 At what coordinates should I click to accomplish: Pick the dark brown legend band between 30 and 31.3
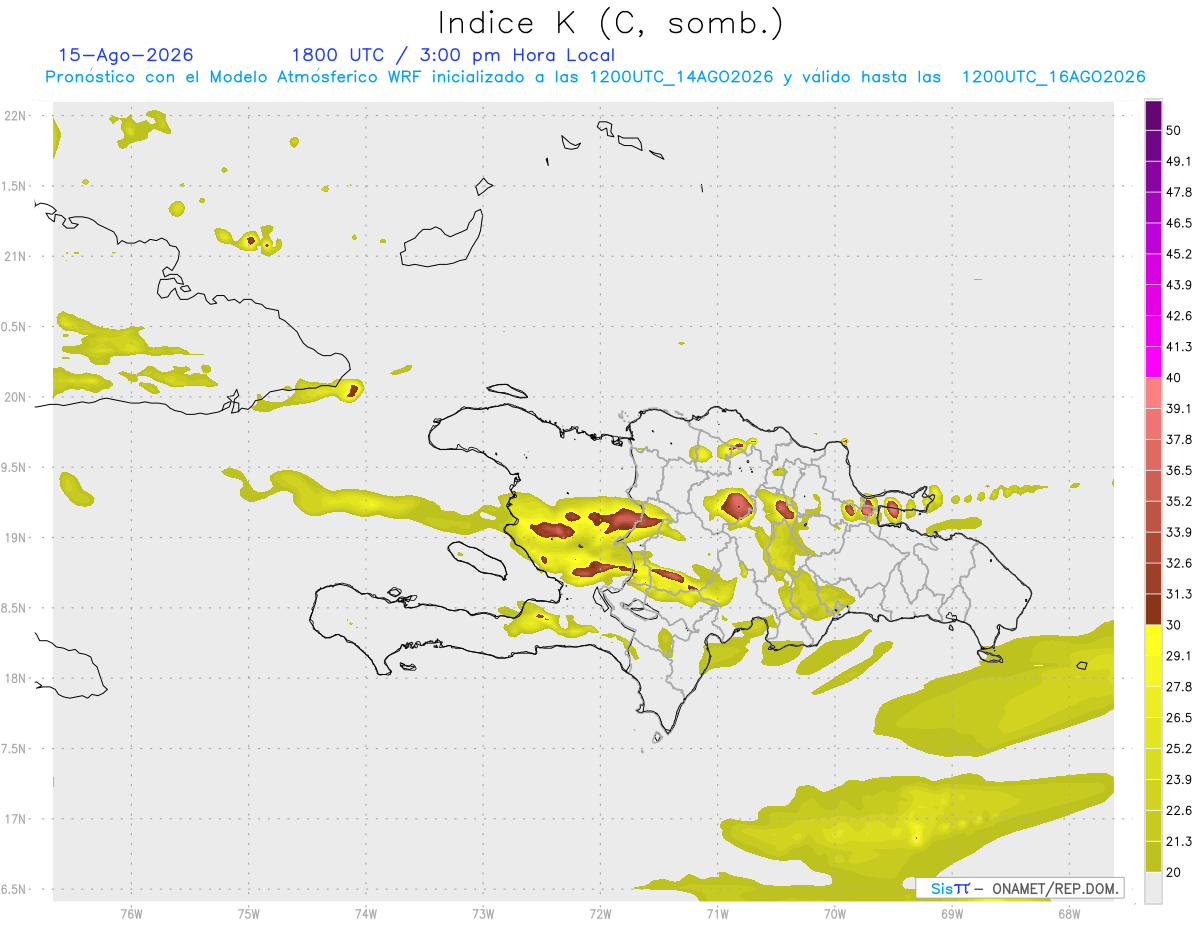point(1154,610)
